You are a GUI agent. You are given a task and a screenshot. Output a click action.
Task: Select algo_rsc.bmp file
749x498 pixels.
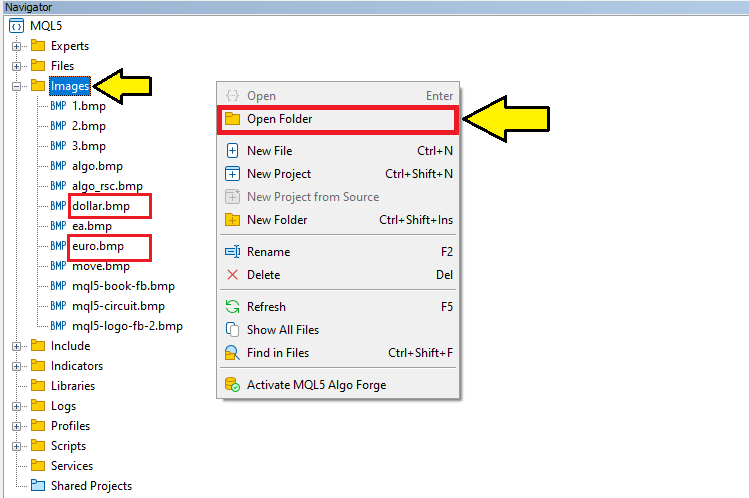click(x=107, y=186)
